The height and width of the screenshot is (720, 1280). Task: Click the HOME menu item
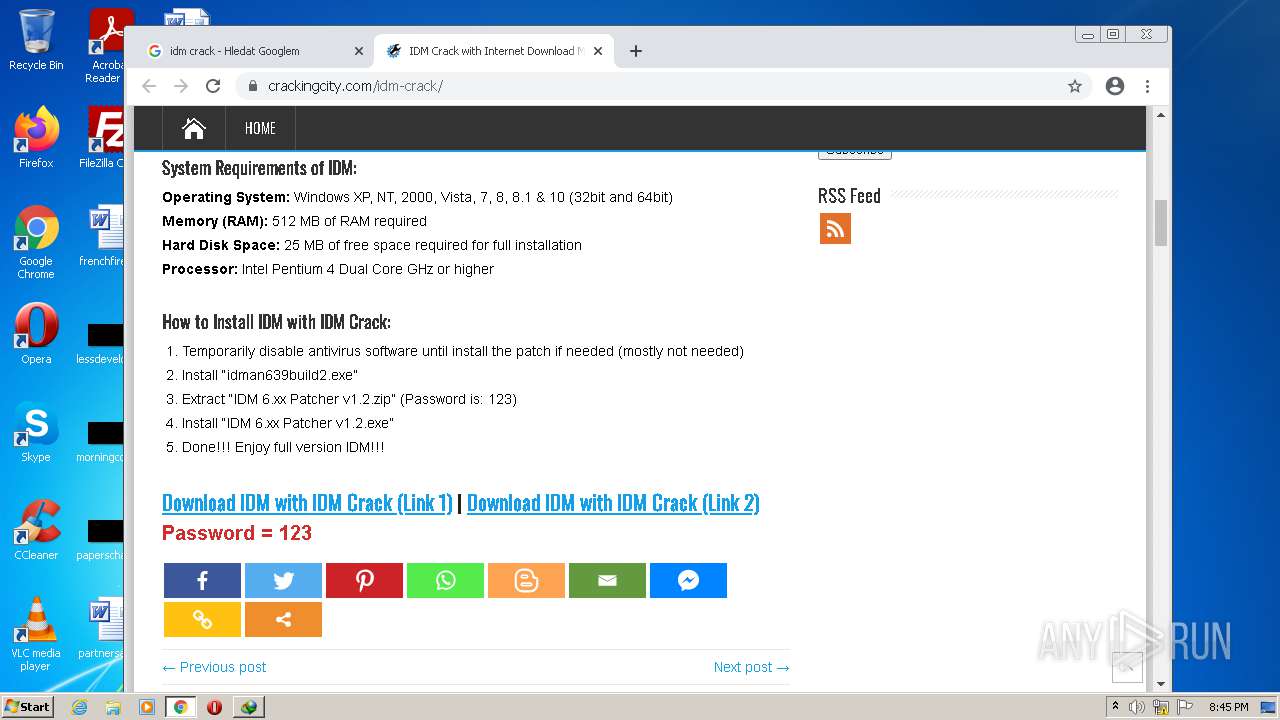pos(260,128)
